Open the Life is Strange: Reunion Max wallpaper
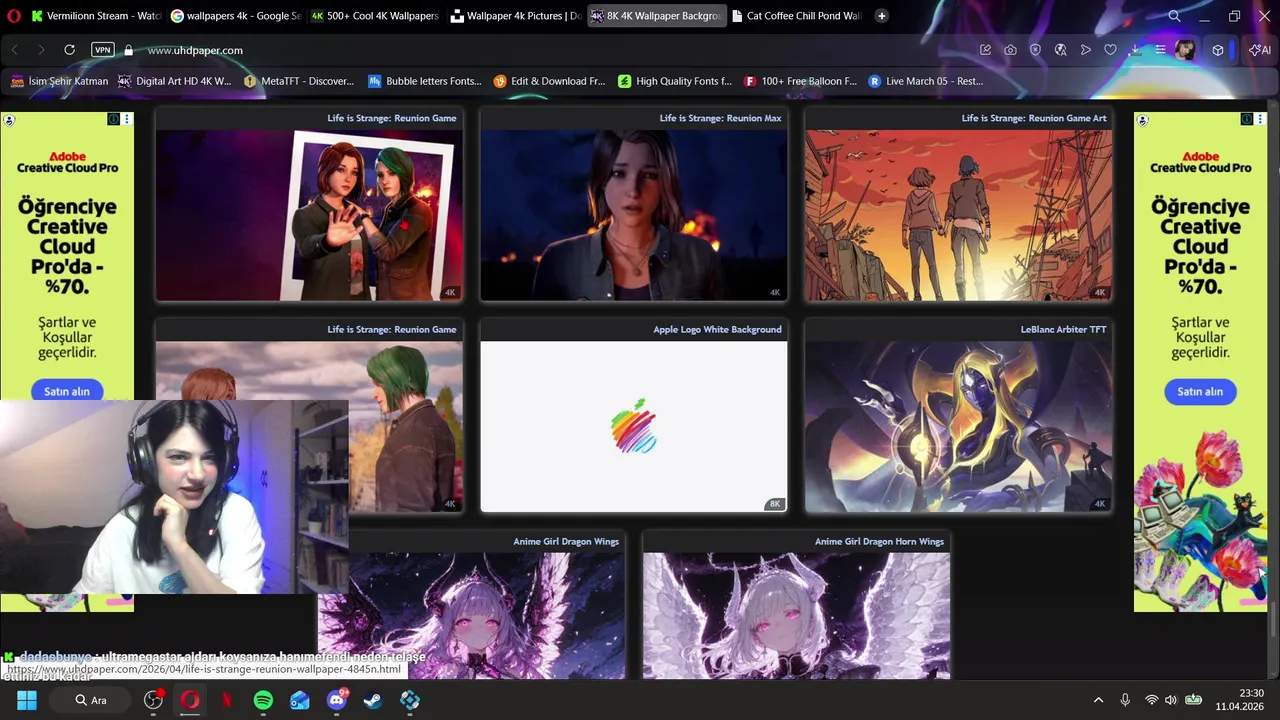This screenshot has height=720, width=1280. pos(633,215)
